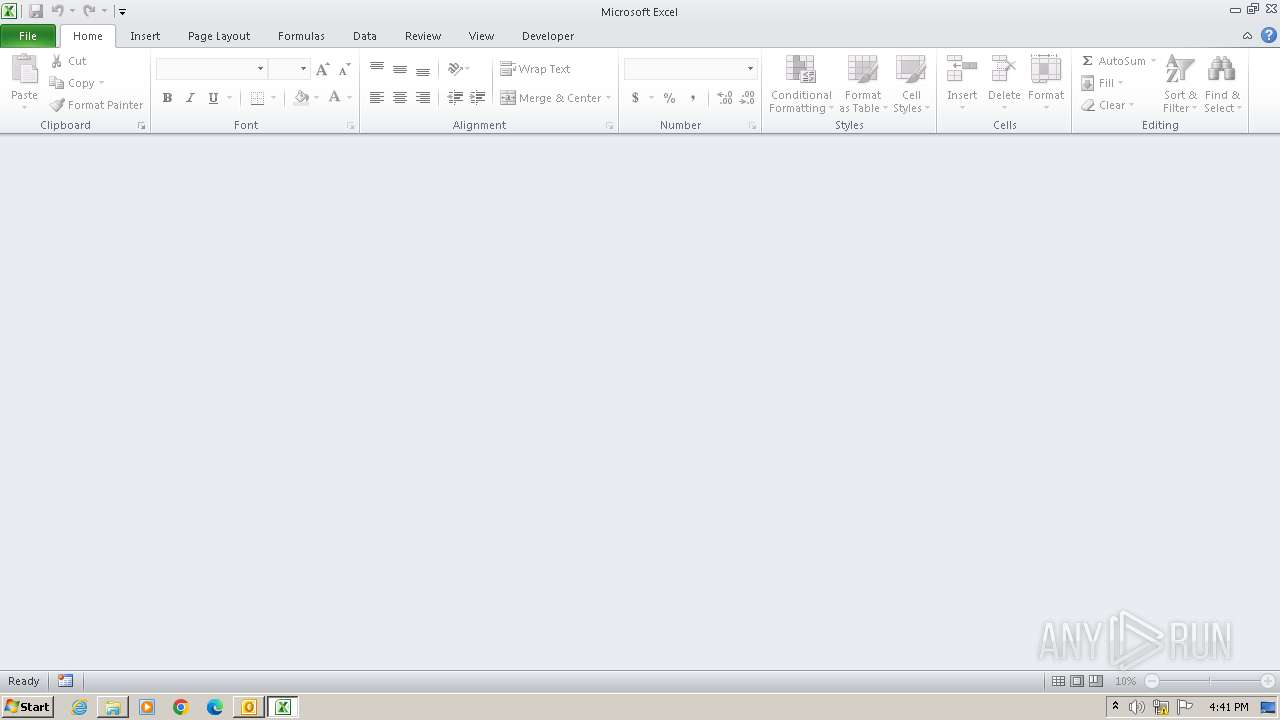Toggle Middle Align
The image size is (1280, 720).
[400, 69]
